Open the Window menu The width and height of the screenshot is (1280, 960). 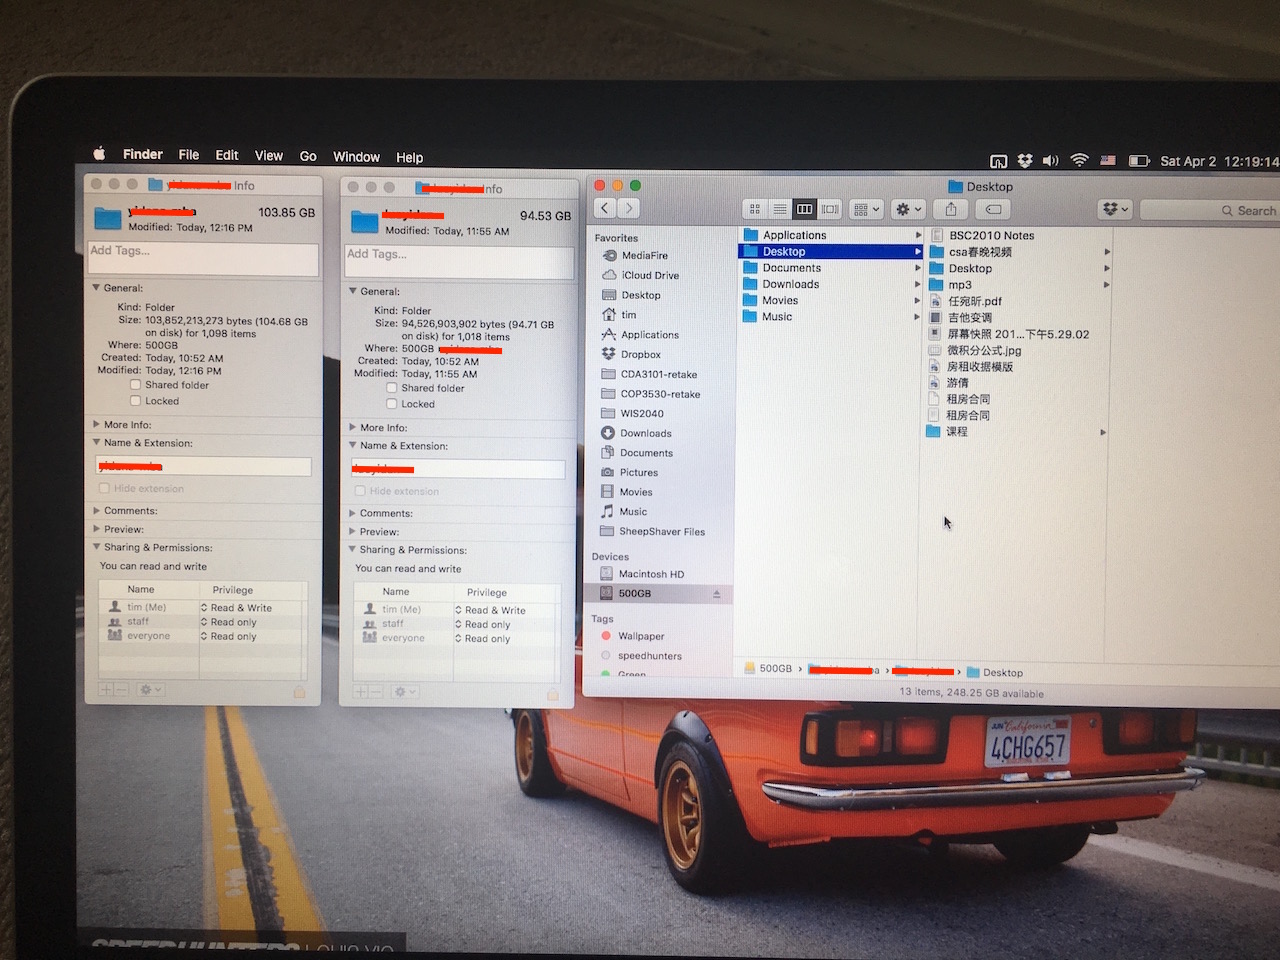356,157
